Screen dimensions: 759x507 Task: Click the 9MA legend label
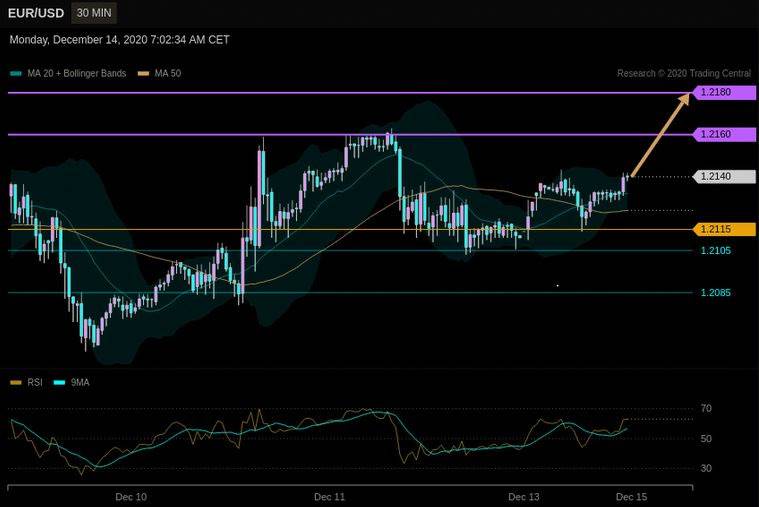coord(80,383)
